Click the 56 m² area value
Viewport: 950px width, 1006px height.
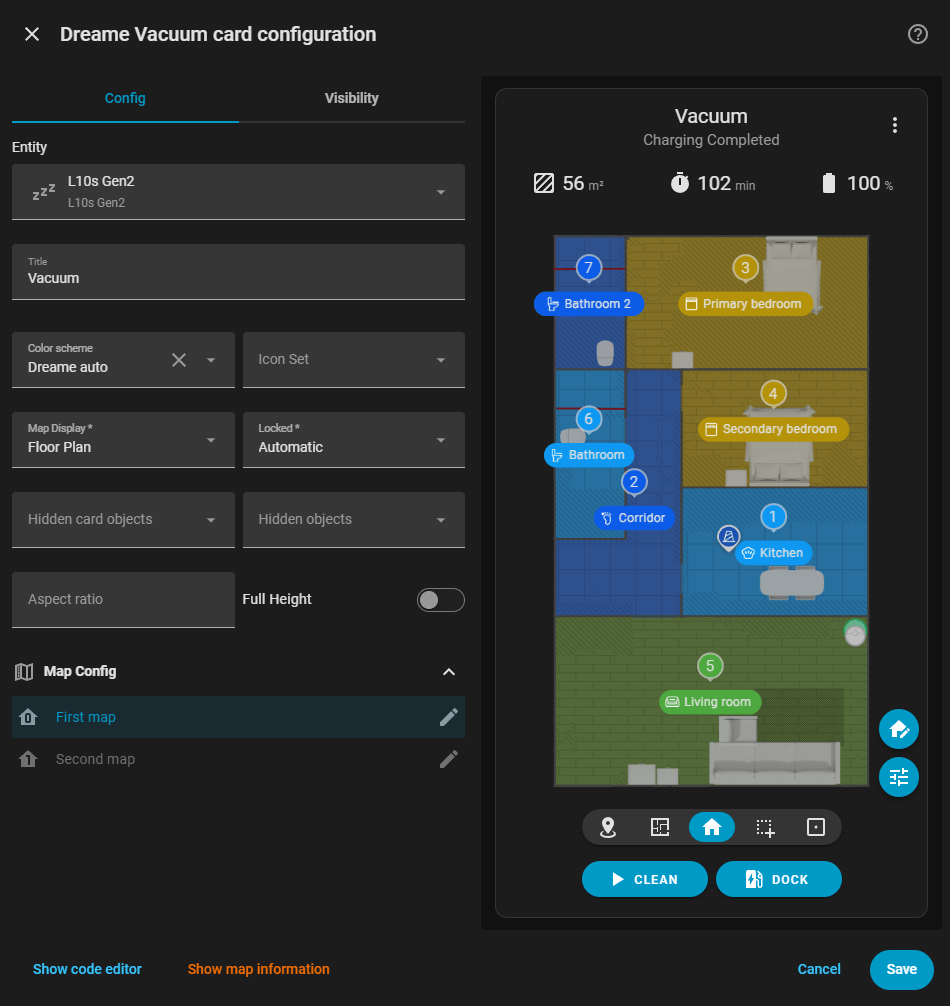coord(582,183)
